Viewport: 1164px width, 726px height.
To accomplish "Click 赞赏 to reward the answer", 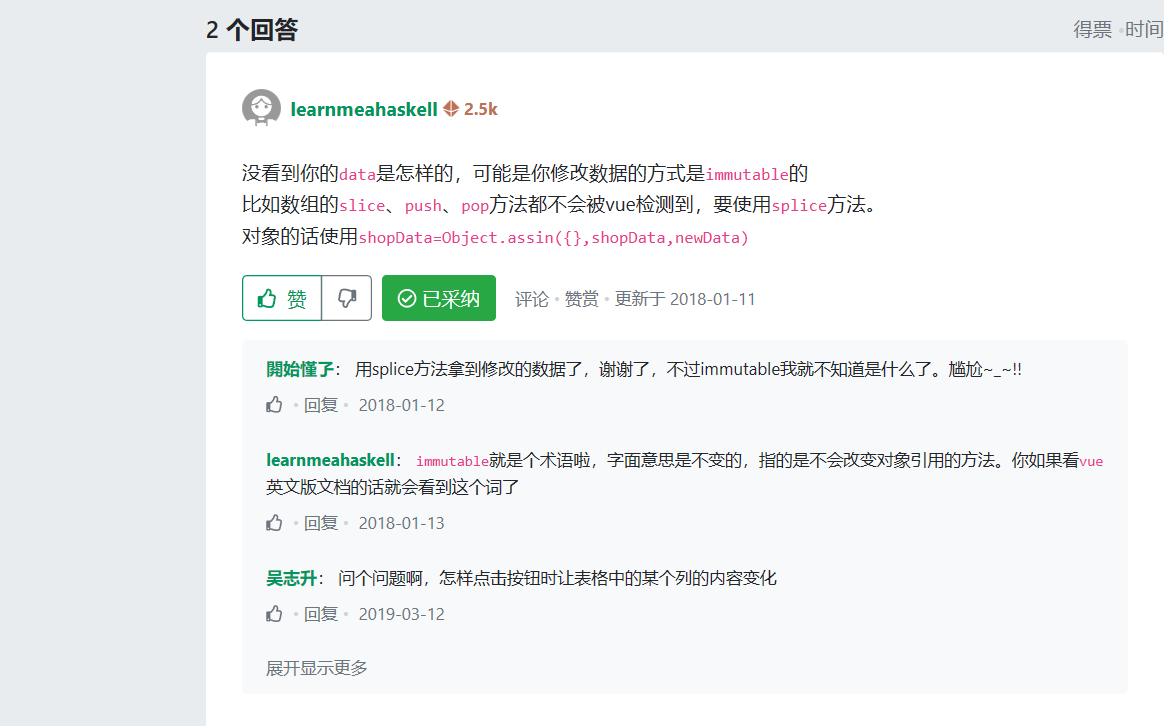I will pos(581,299).
